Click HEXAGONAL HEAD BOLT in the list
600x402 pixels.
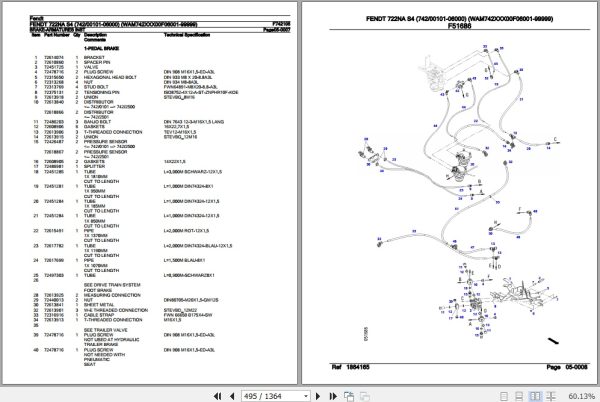(110, 77)
